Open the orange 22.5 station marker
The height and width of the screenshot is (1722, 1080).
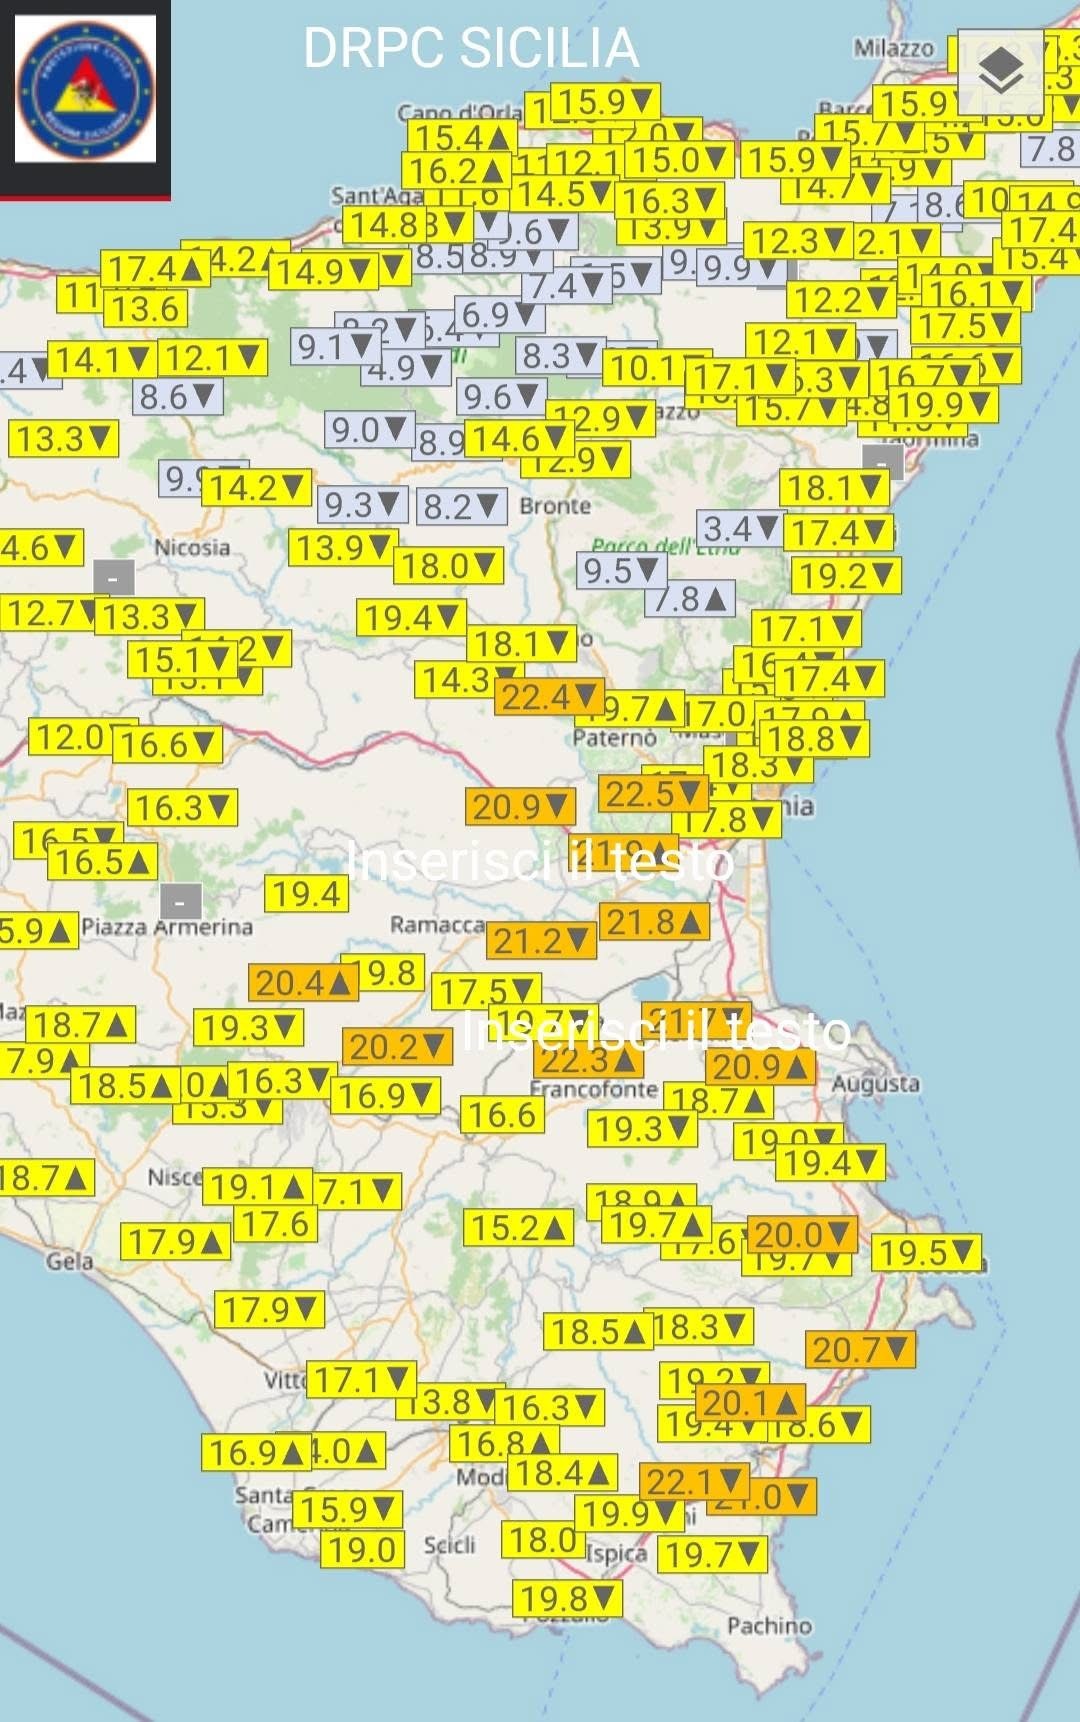[x=653, y=794]
